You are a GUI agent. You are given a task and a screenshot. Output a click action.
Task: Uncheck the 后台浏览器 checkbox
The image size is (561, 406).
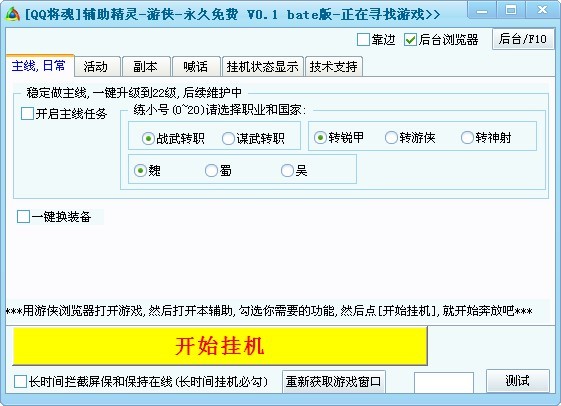[410, 39]
